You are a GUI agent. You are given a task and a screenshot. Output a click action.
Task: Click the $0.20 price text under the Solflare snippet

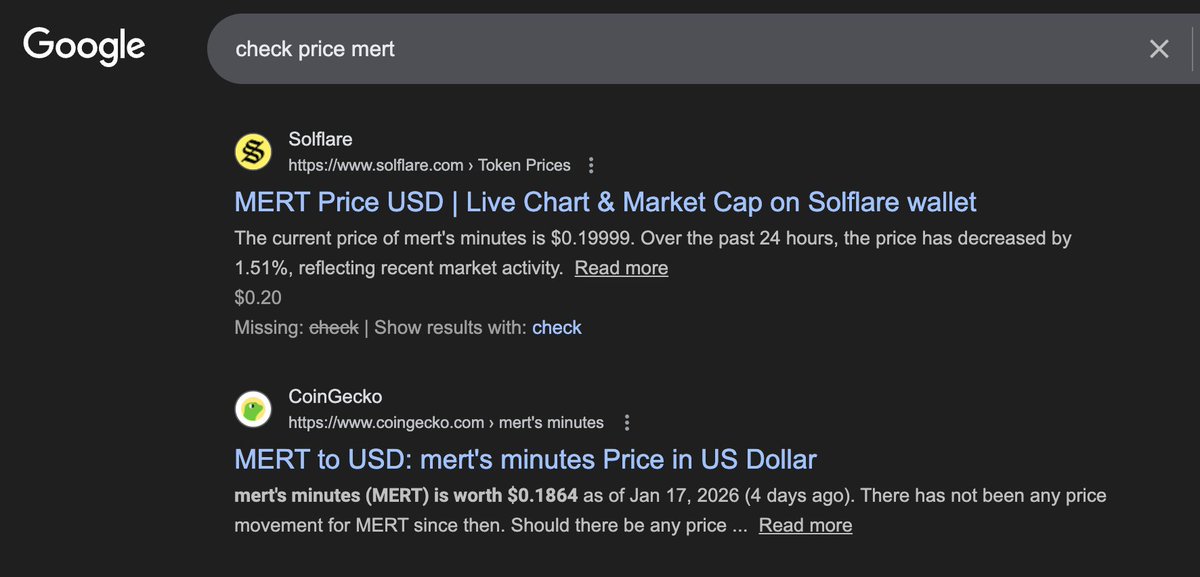tap(258, 297)
